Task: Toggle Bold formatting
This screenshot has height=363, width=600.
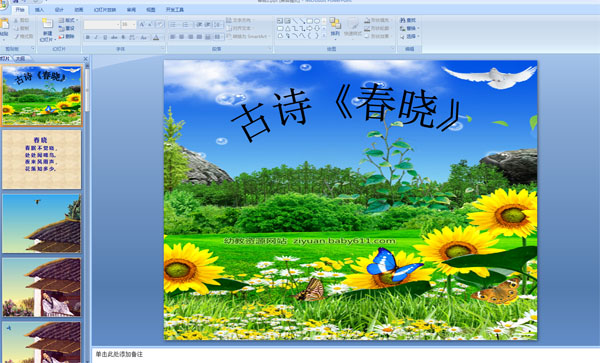Action: tap(88, 37)
